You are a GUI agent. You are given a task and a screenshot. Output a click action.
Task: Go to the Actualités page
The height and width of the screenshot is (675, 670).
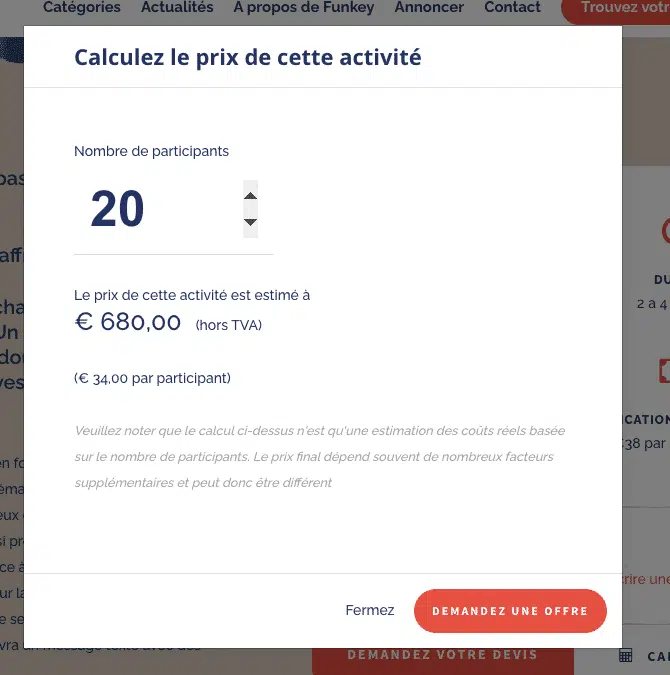click(x=177, y=7)
